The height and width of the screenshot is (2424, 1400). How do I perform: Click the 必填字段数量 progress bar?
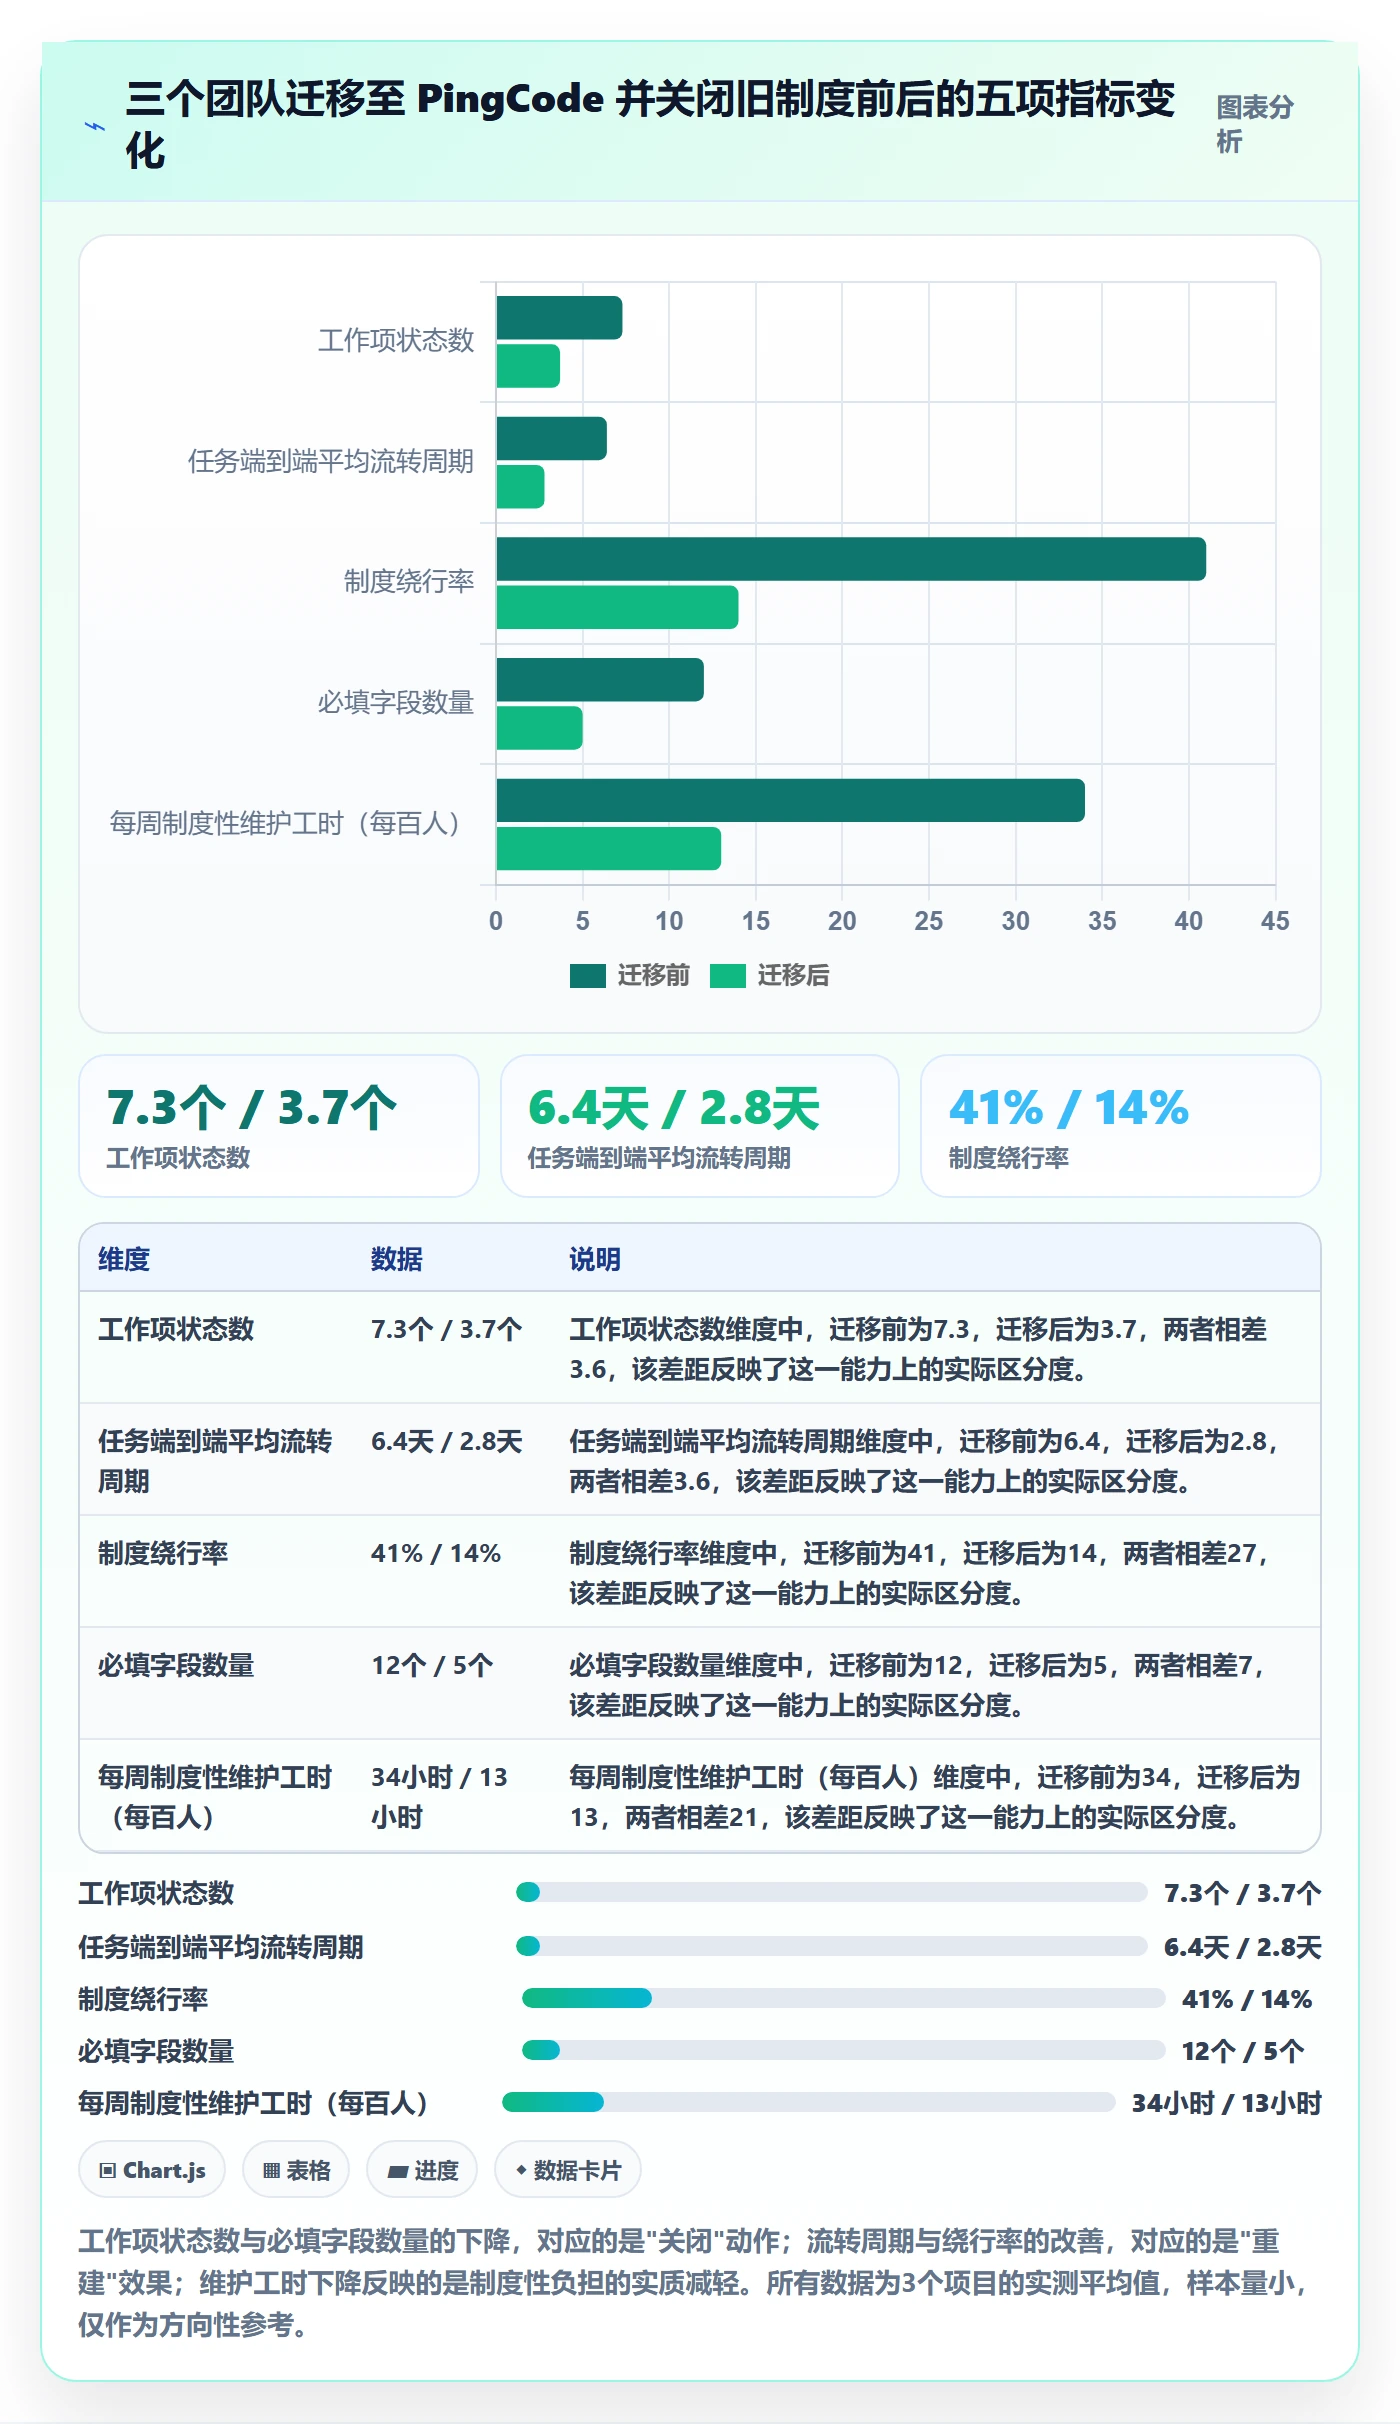pos(843,2050)
